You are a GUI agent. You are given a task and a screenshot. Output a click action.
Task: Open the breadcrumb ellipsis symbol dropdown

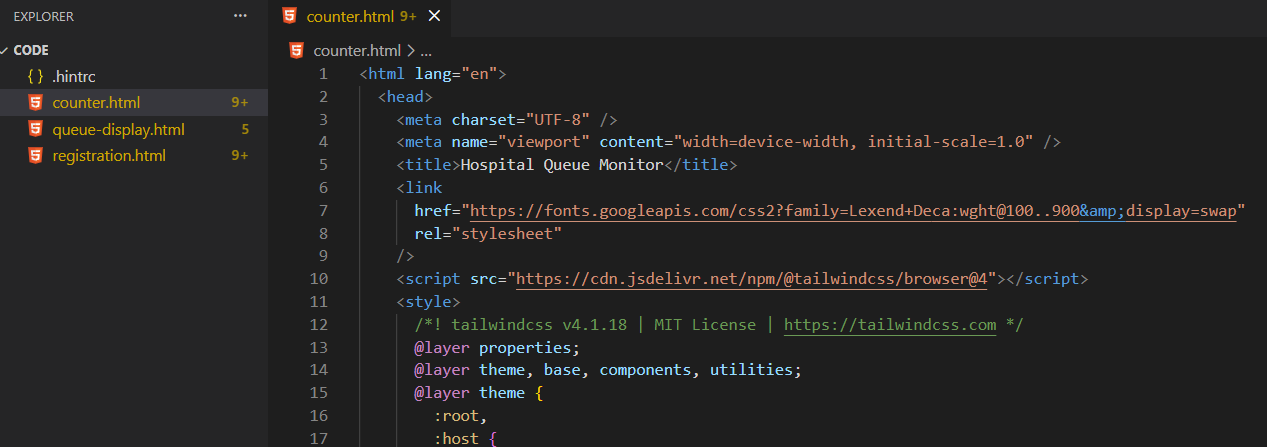tap(426, 50)
